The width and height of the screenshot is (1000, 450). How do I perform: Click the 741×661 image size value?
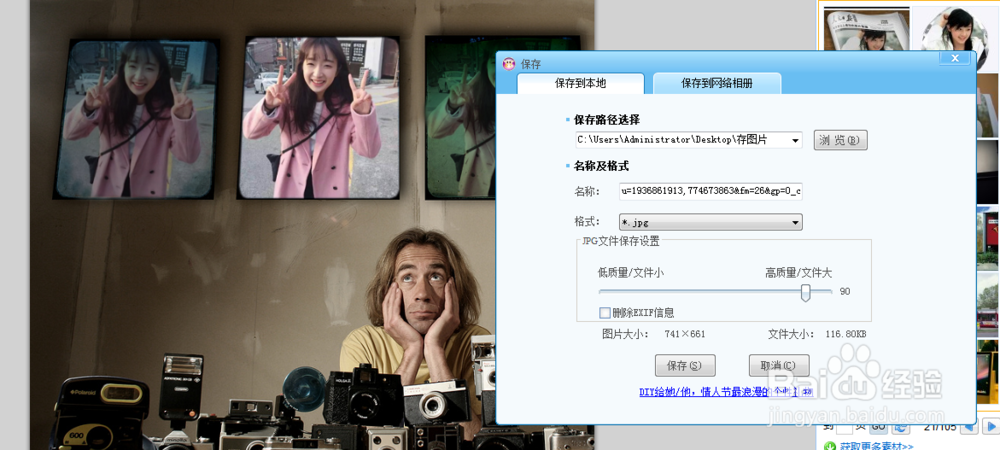(x=684, y=334)
